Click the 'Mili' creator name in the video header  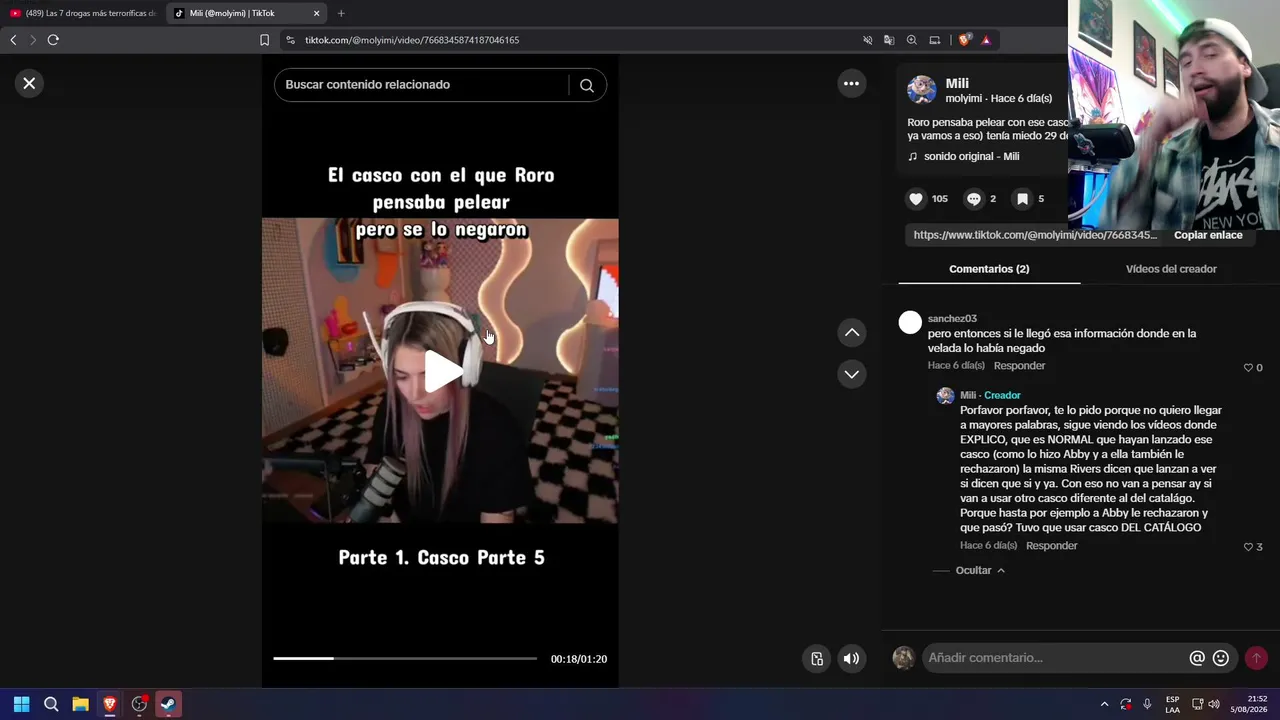(957, 84)
